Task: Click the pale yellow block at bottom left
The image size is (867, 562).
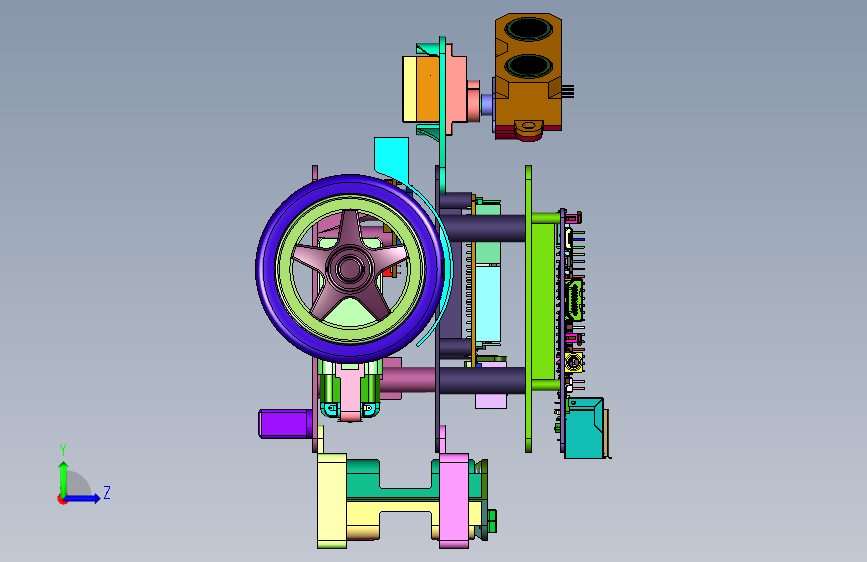Action: 332,501
